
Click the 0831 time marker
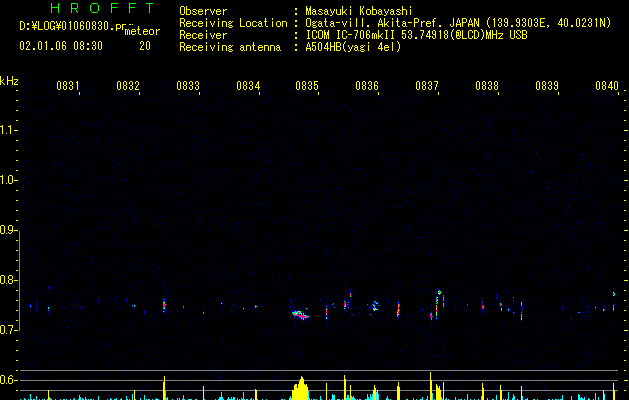pyautogui.click(x=67, y=85)
